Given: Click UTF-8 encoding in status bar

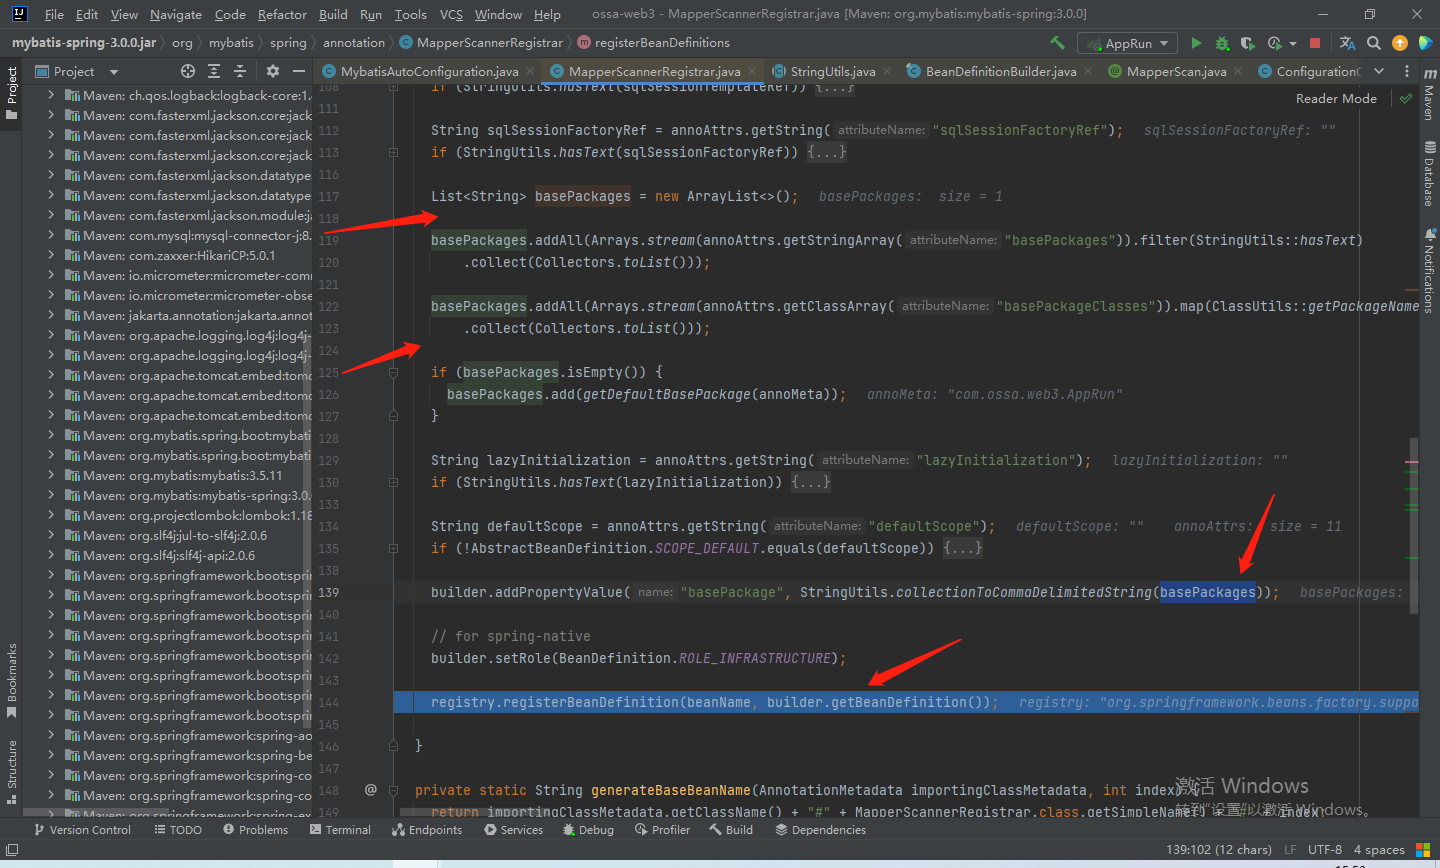Looking at the screenshot, I should click(1325, 849).
